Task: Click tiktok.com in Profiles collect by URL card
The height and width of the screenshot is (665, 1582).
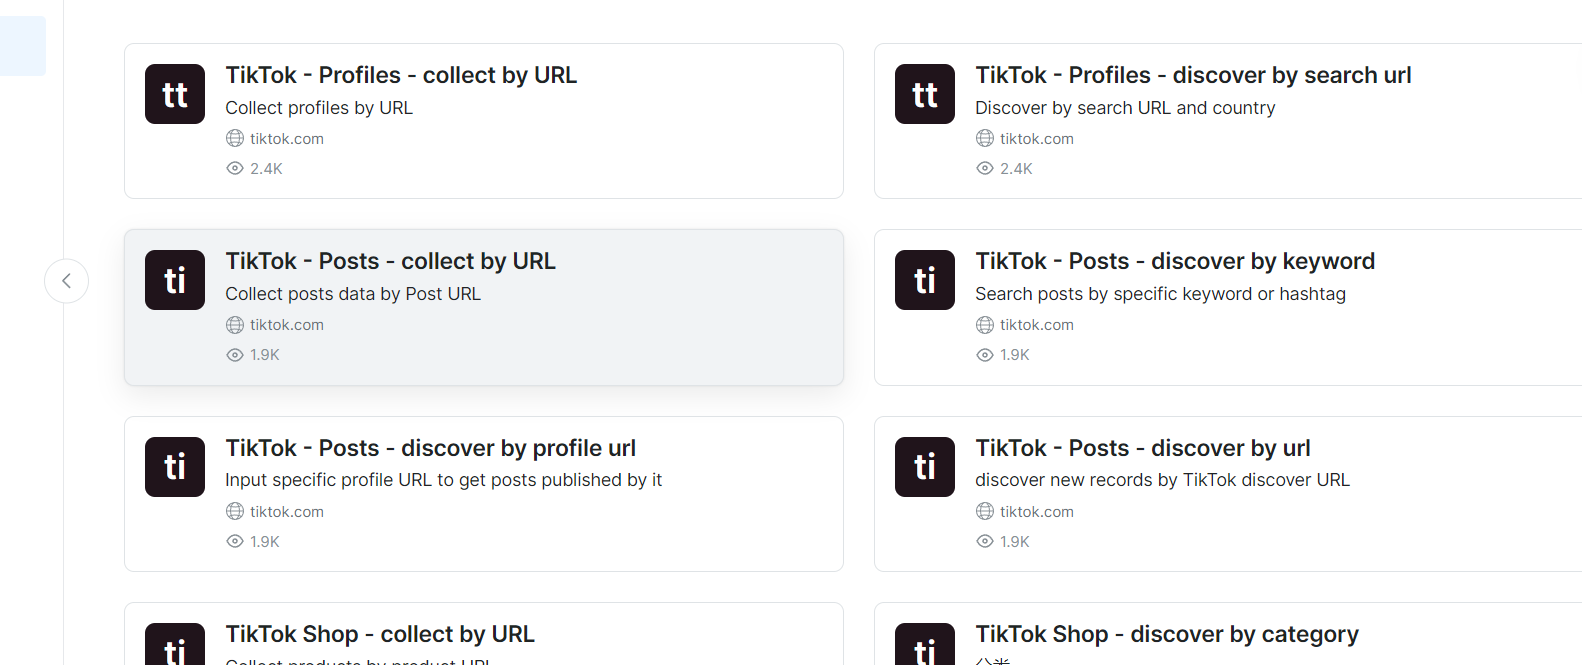Action: (x=287, y=139)
